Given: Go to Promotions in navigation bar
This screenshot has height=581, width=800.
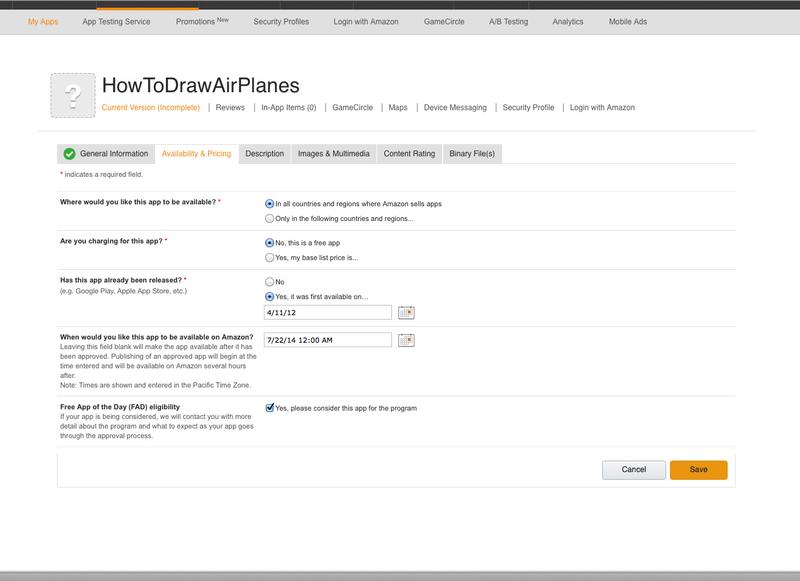Looking at the screenshot, I should point(202,21).
